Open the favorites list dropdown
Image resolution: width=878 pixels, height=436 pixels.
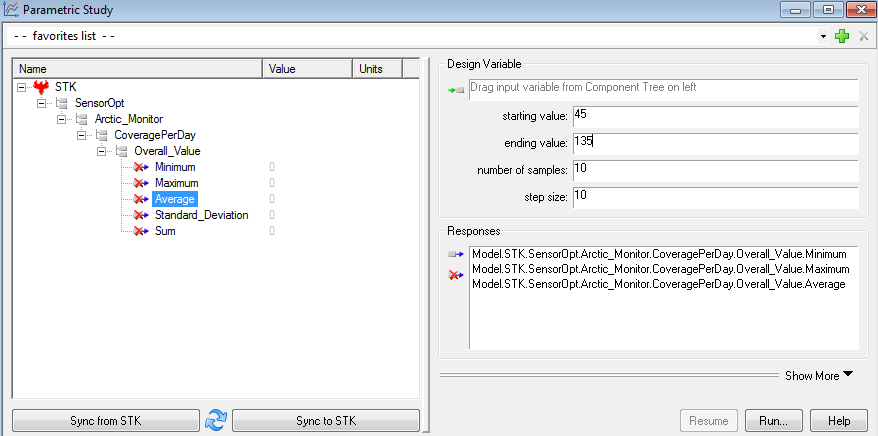[823, 36]
